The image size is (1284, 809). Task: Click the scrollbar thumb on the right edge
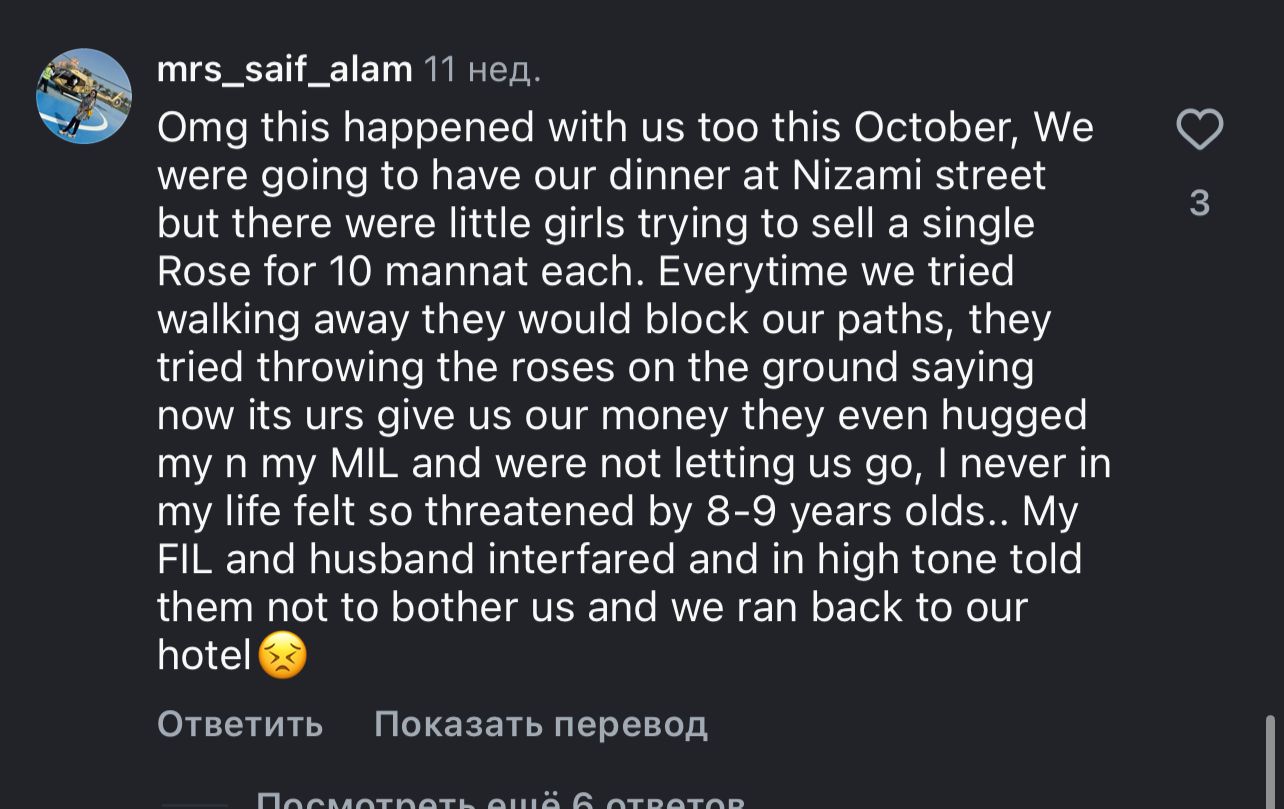(x=1270, y=760)
